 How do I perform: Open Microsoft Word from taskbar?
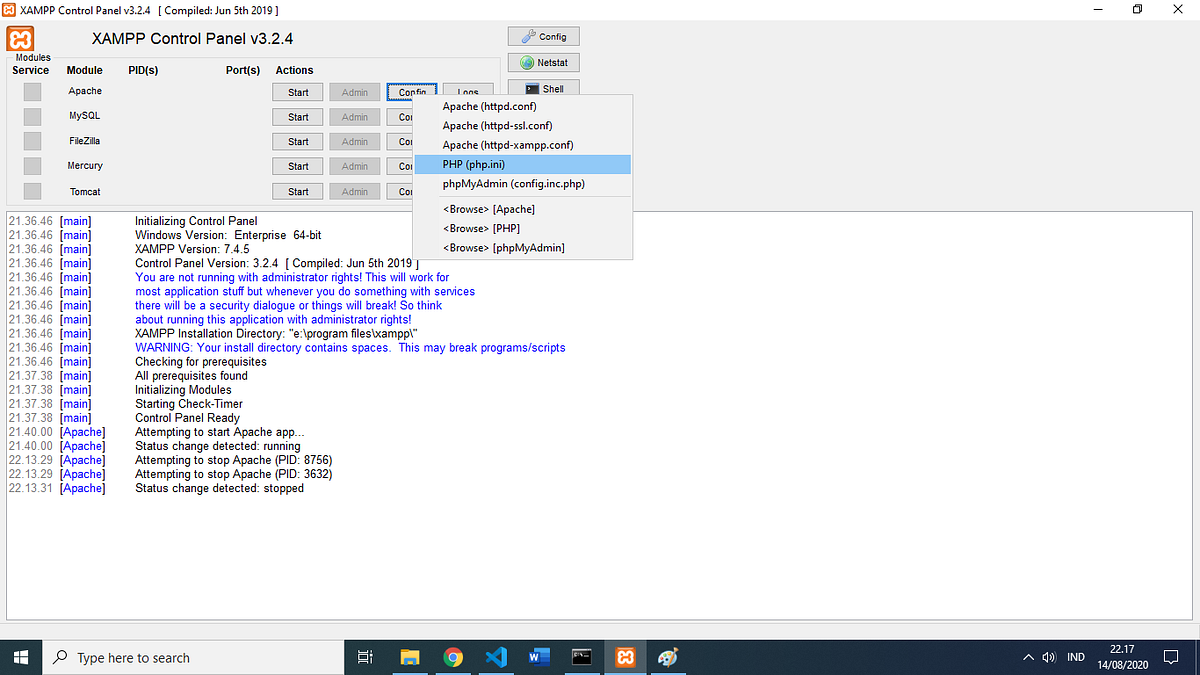539,657
